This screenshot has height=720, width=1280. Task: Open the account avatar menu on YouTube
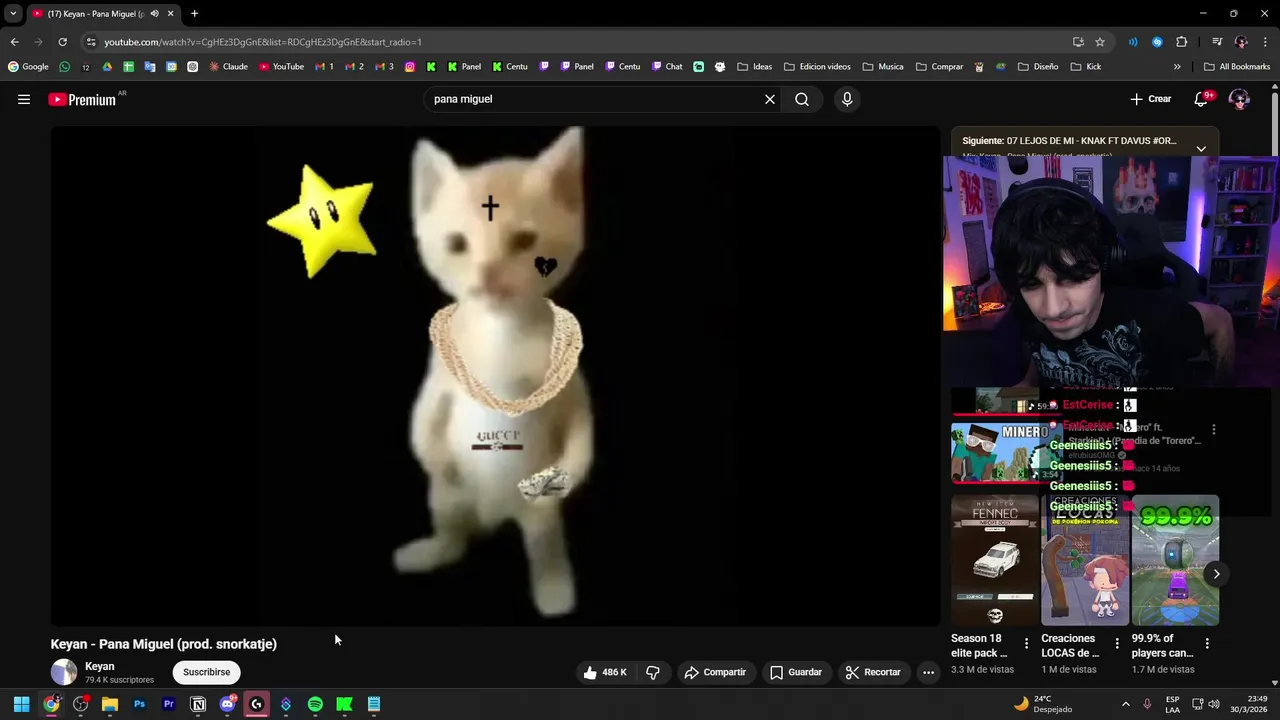(x=1239, y=99)
